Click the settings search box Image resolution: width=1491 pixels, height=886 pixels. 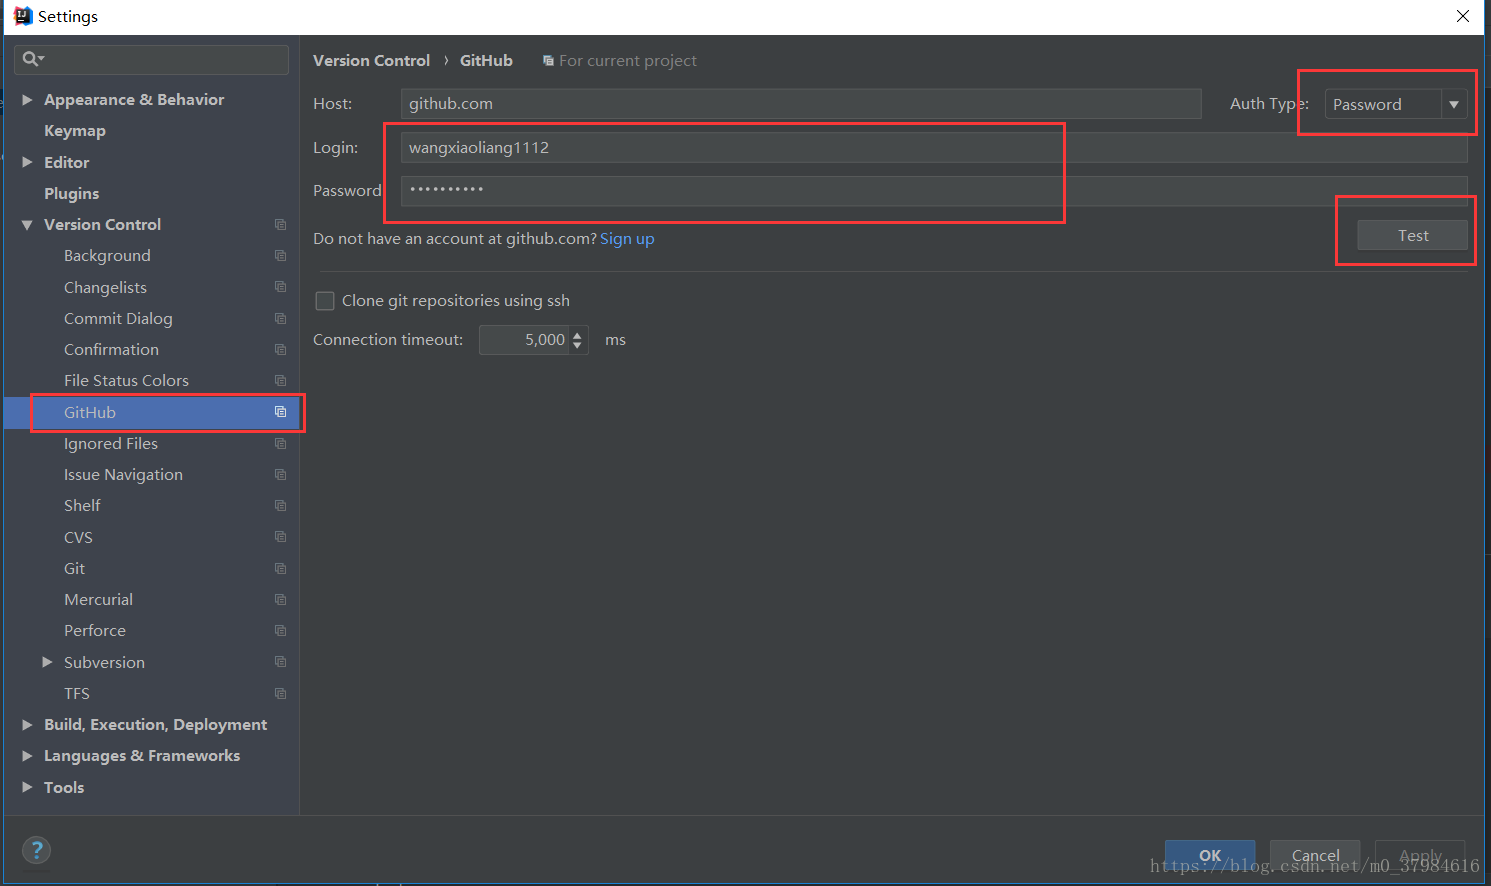pyautogui.click(x=152, y=60)
